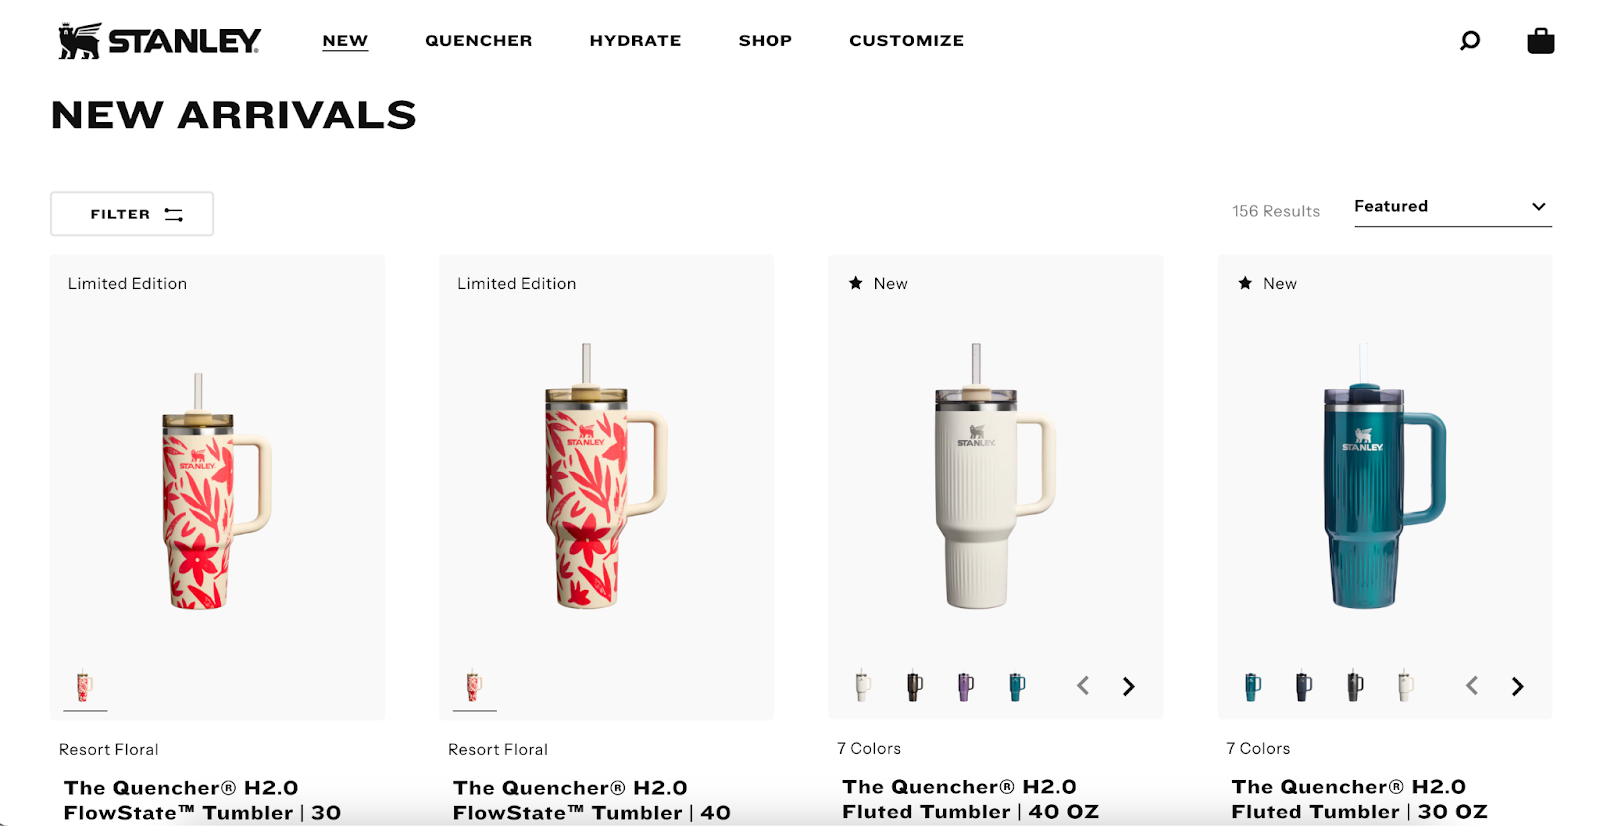Open the Hydrate menu
1600x826 pixels.
[635, 41]
